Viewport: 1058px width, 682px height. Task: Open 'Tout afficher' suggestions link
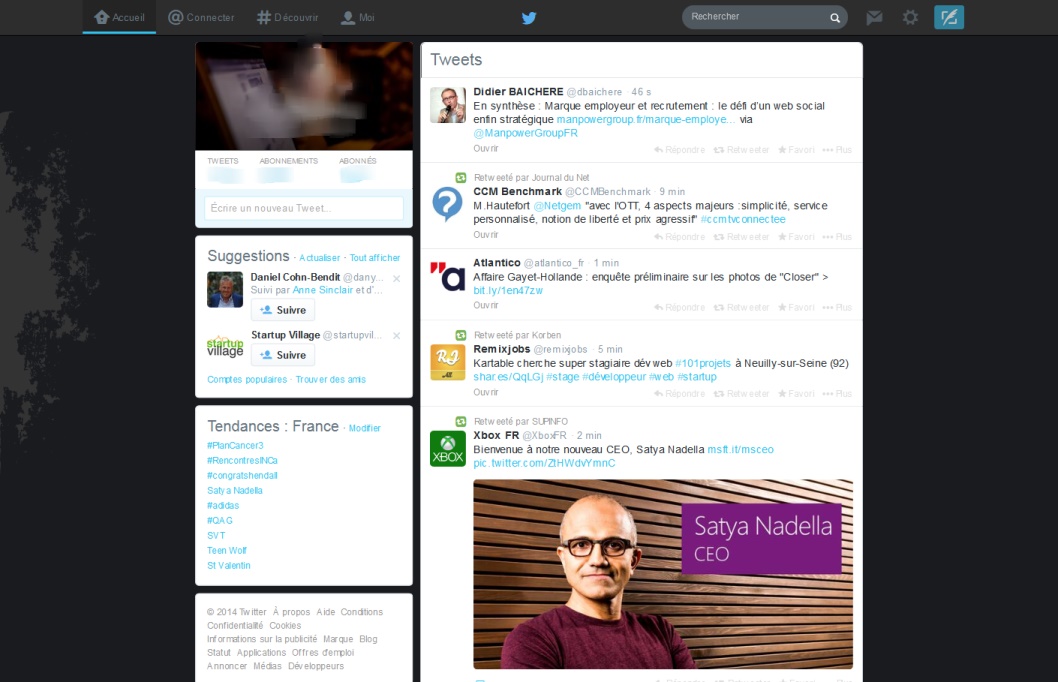point(374,258)
